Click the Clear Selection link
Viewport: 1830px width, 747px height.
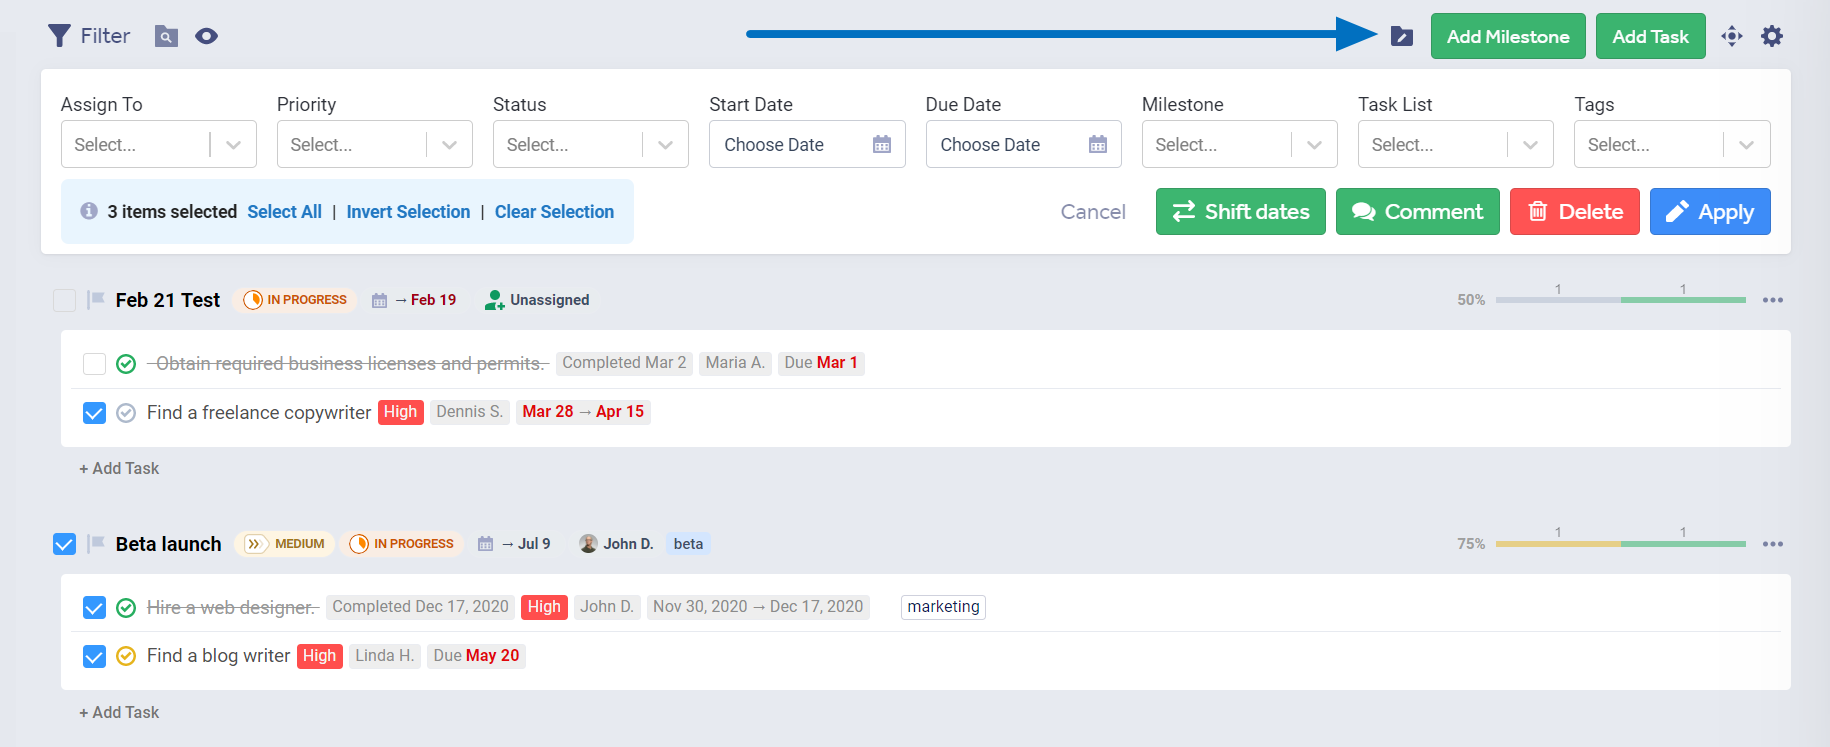(x=554, y=212)
